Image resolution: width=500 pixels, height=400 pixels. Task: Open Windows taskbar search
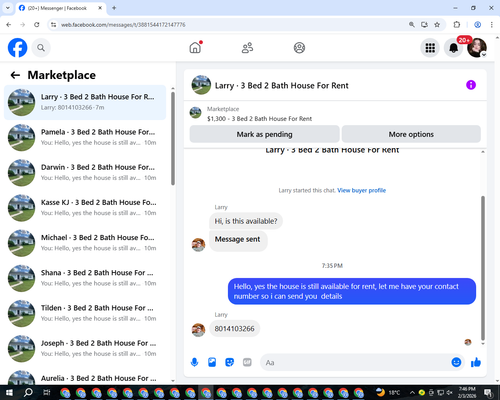pyautogui.click(x=28, y=393)
